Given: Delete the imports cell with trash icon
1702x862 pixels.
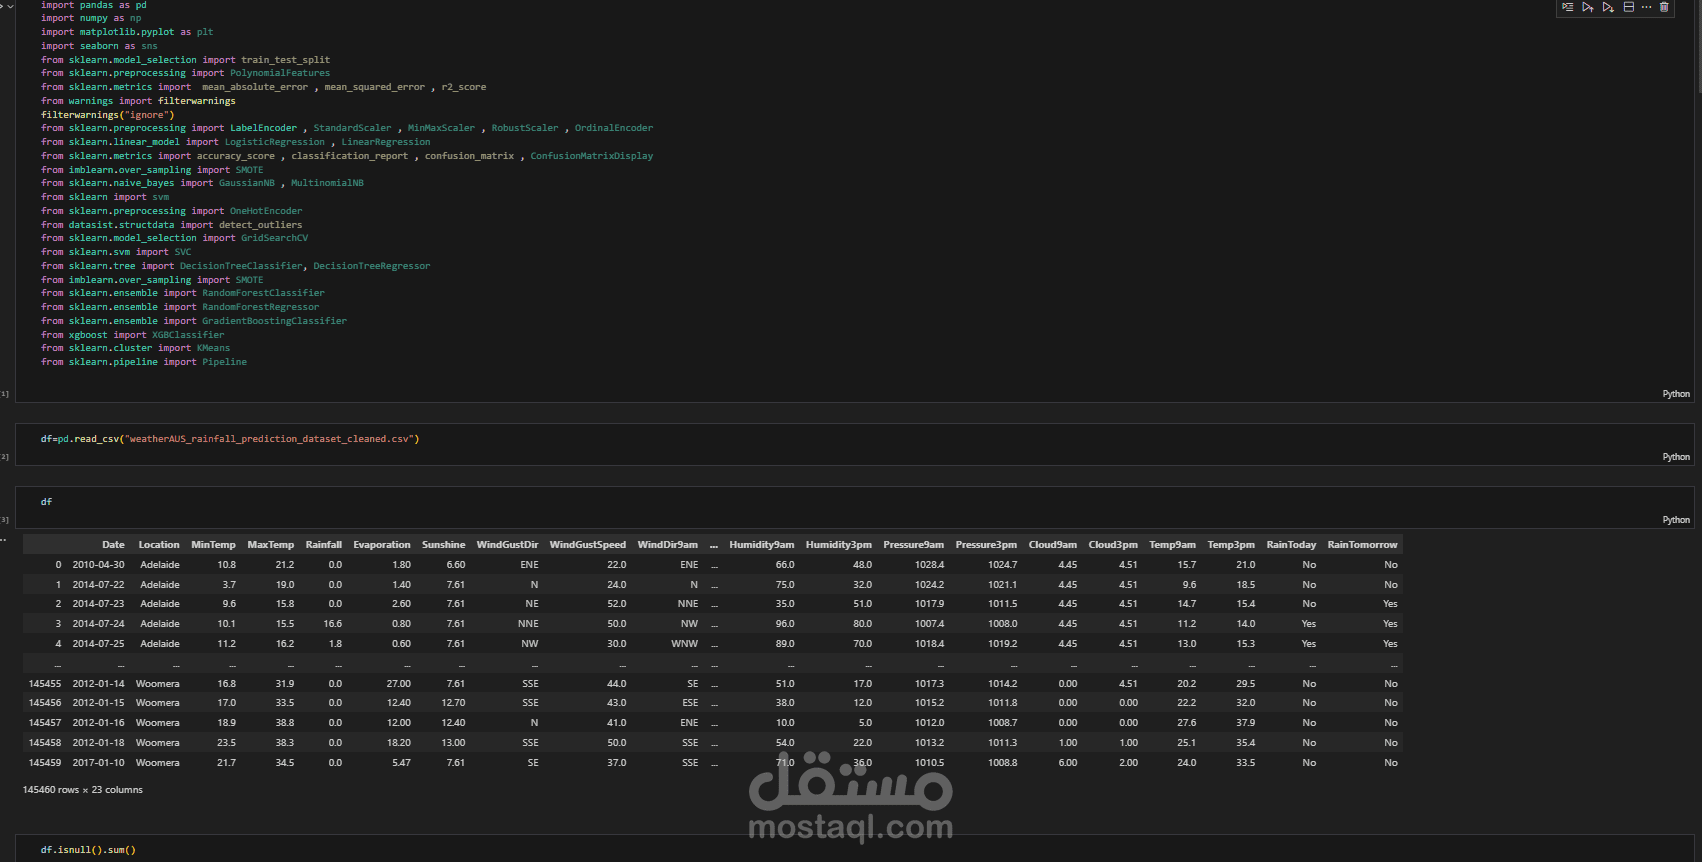Looking at the screenshot, I should tap(1664, 7).
